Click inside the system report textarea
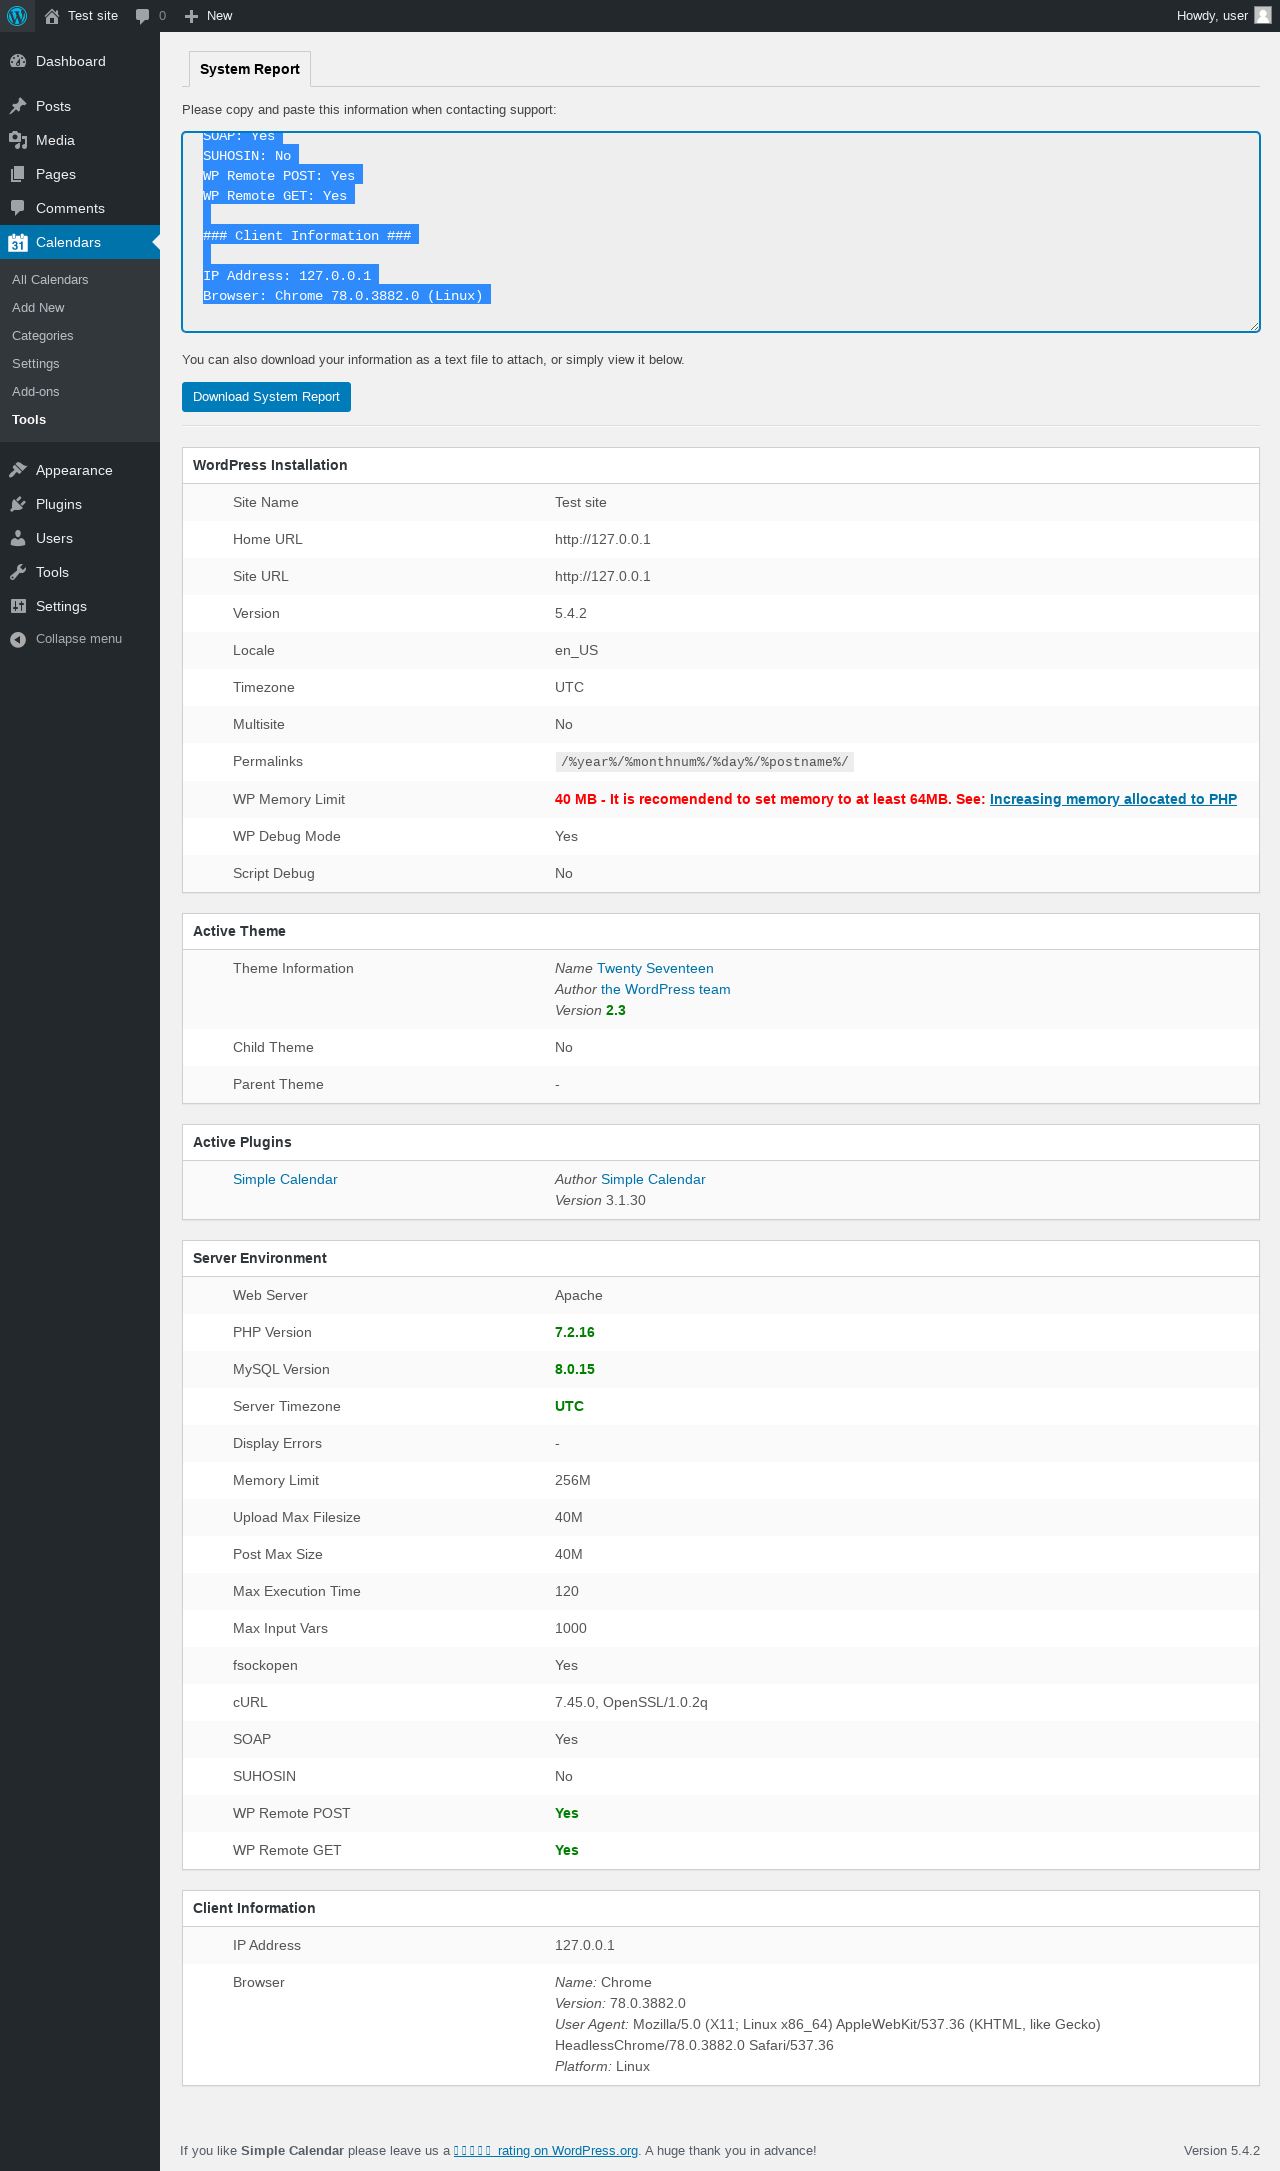The image size is (1280, 2171). [x=720, y=232]
